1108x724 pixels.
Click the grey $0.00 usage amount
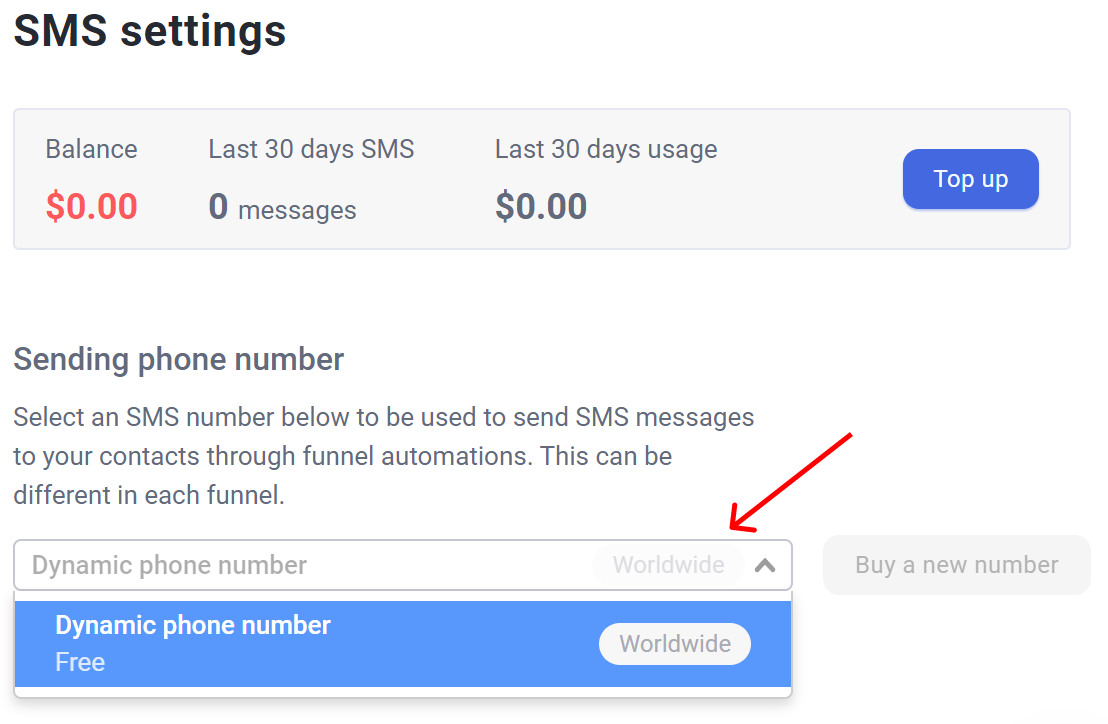pos(541,207)
